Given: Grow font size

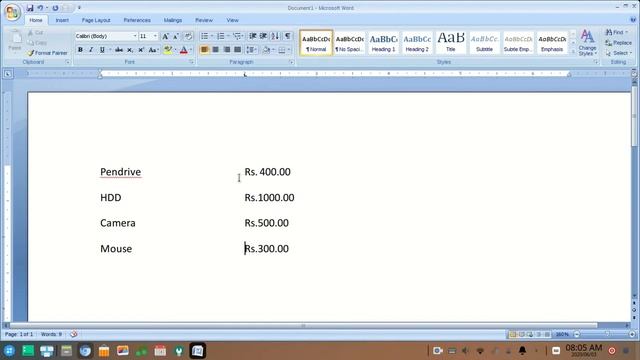Looking at the screenshot, I should click(165, 36).
